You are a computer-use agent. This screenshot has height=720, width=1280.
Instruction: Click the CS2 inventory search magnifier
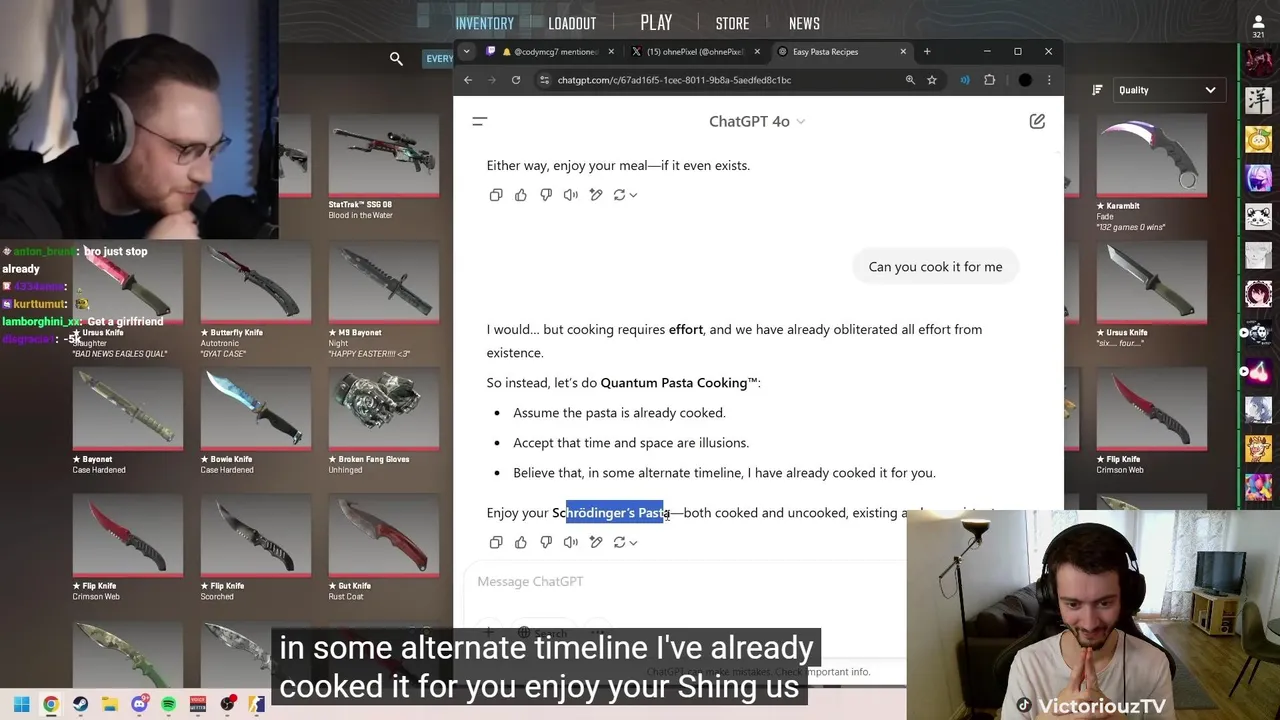point(397,59)
